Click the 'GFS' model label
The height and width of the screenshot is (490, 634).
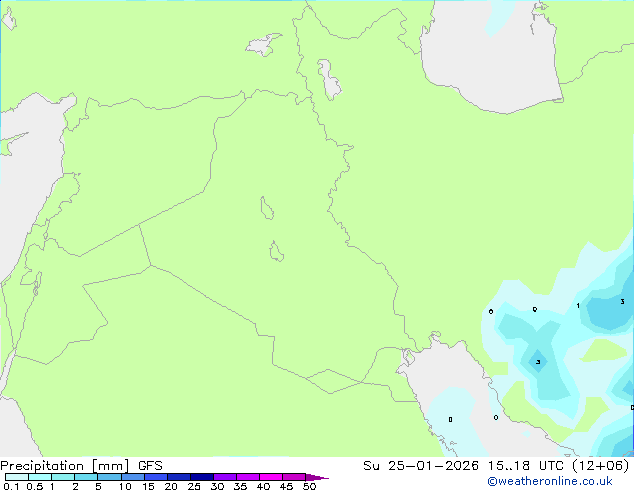[x=150, y=466]
